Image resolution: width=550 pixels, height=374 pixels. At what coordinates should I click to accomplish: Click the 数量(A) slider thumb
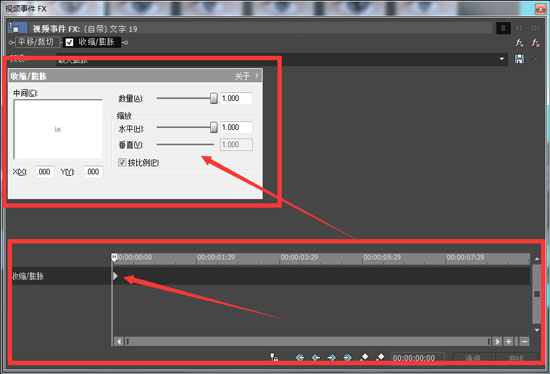click(214, 98)
